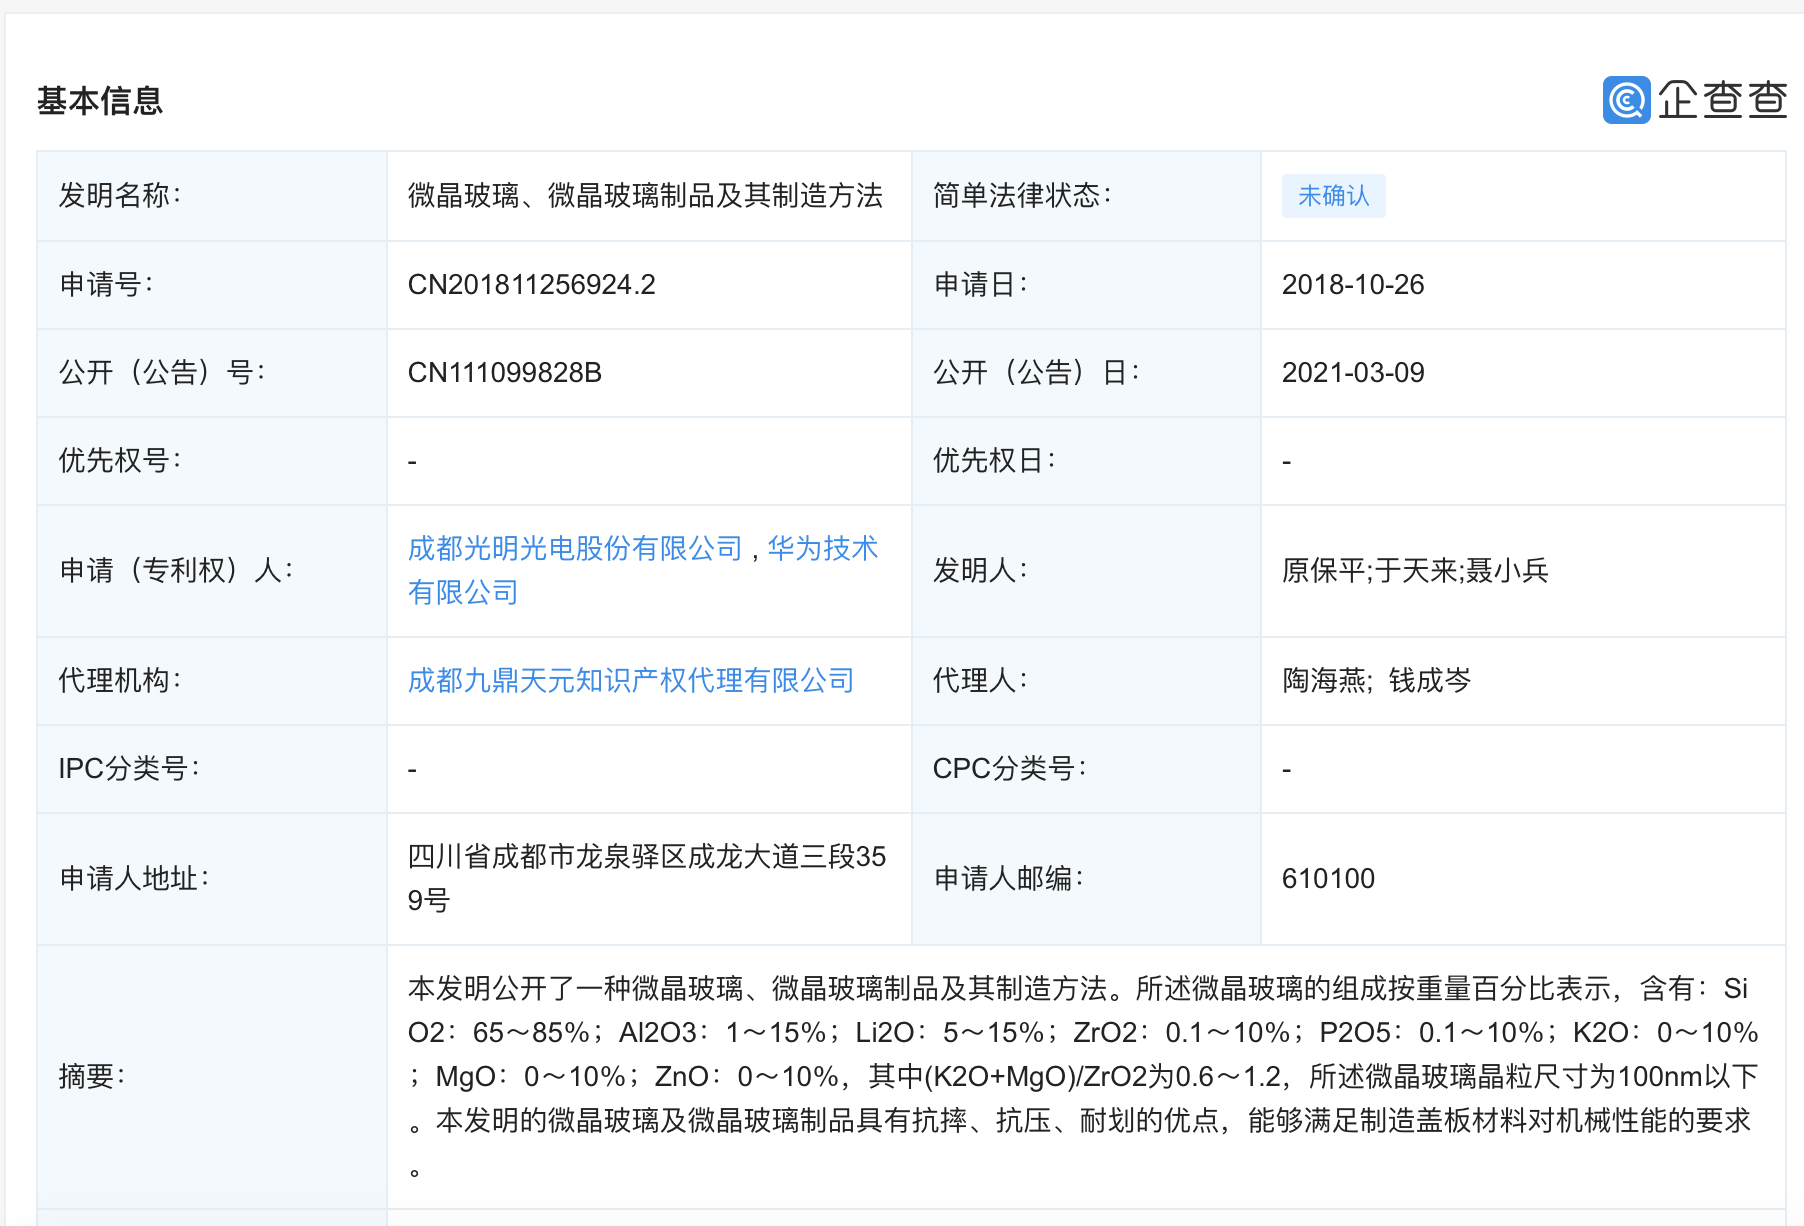Select inventor name 原保平 in inventors field
1804x1226 pixels.
coord(1326,570)
